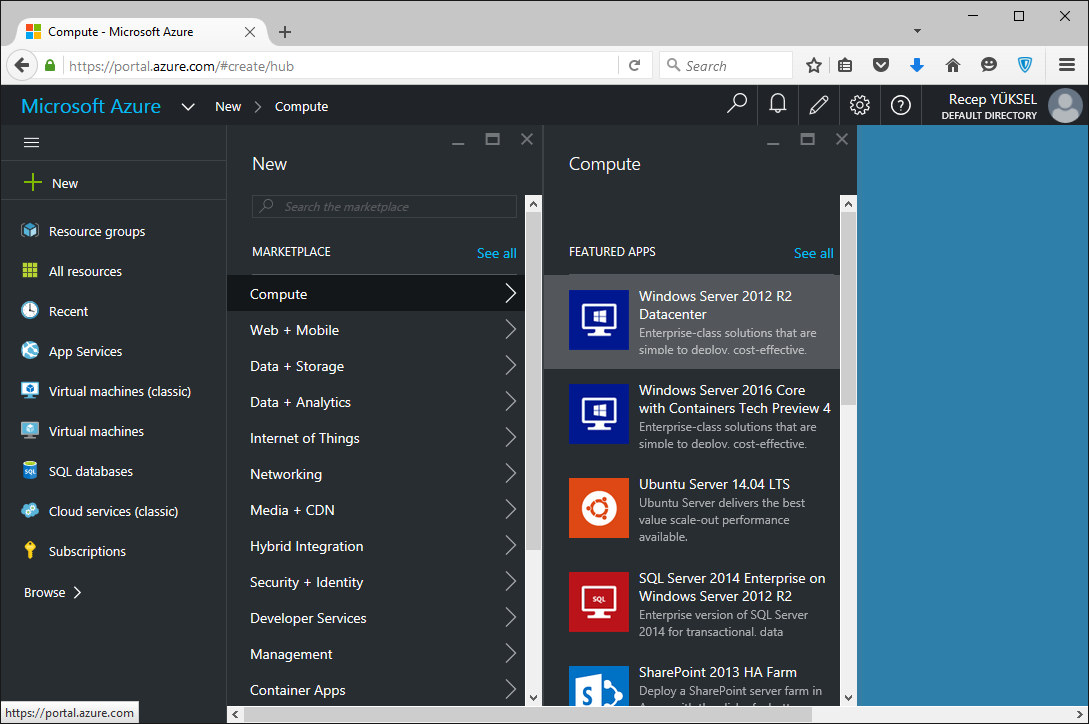This screenshot has width=1089, height=724.
Task: Focus the Search the marketplace field
Action: point(384,206)
